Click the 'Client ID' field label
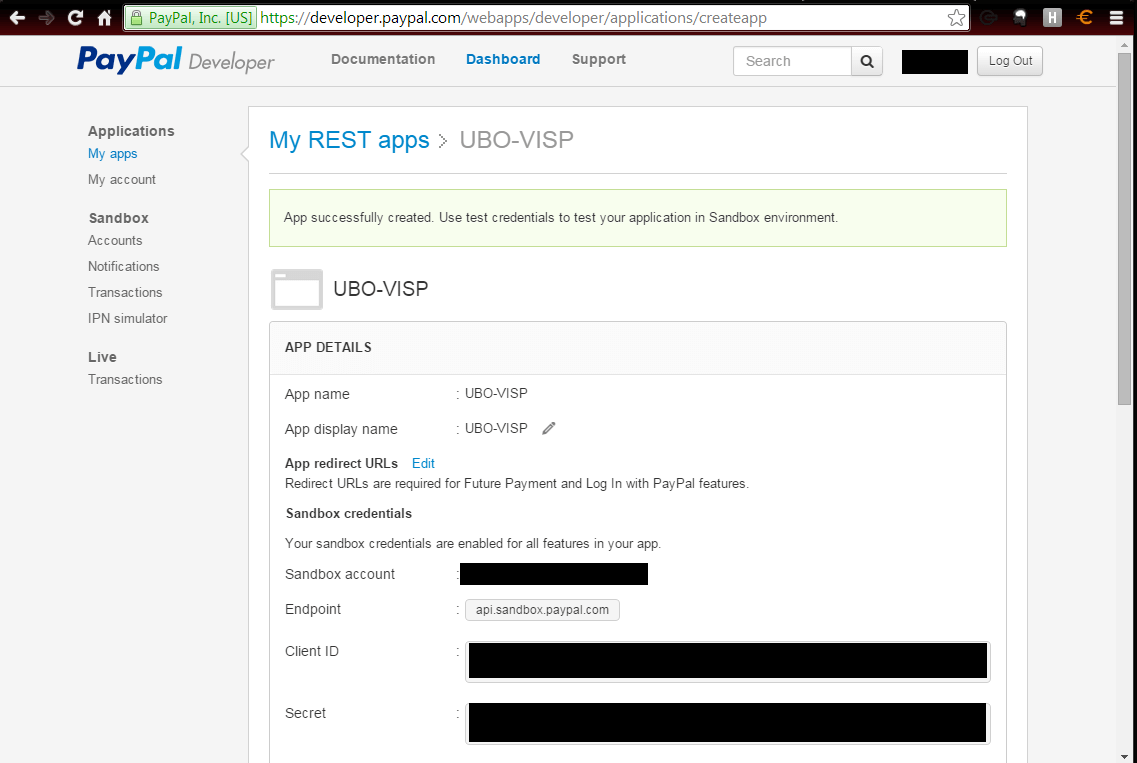 pyautogui.click(x=312, y=651)
